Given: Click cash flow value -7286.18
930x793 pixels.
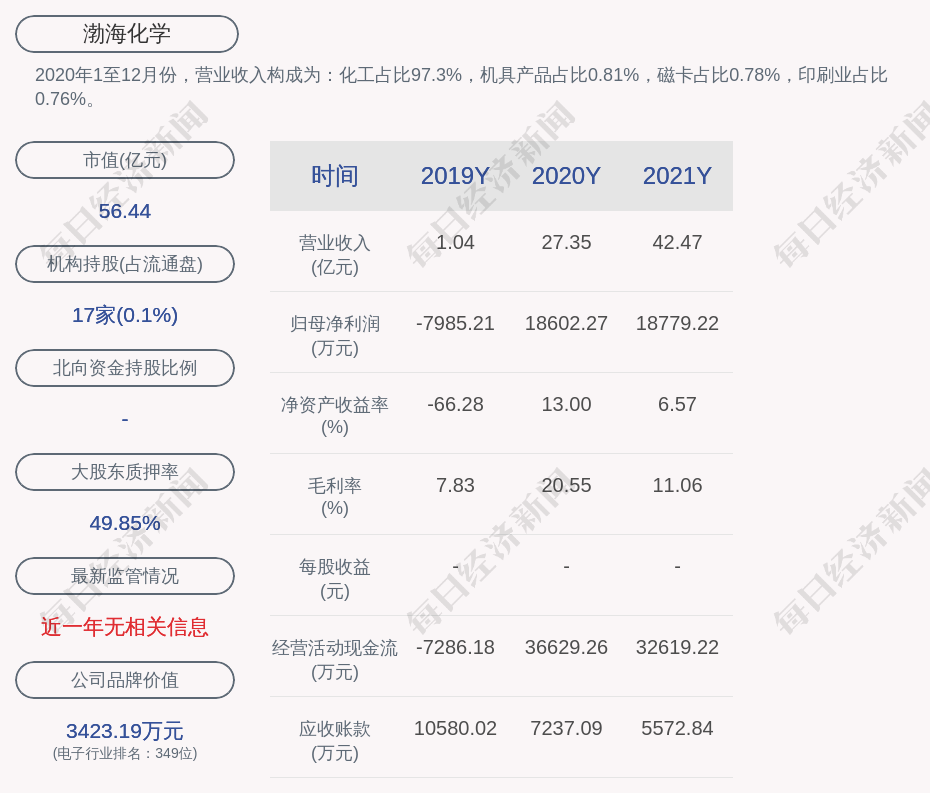Looking at the screenshot, I should [455, 647].
